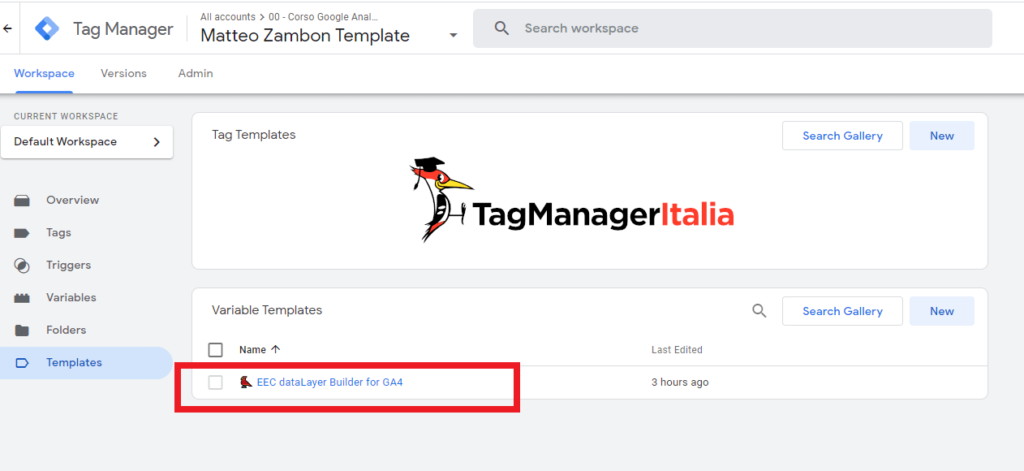Create a New tag template
Image resolution: width=1024 pixels, height=471 pixels.
pyautogui.click(x=942, y=136)
